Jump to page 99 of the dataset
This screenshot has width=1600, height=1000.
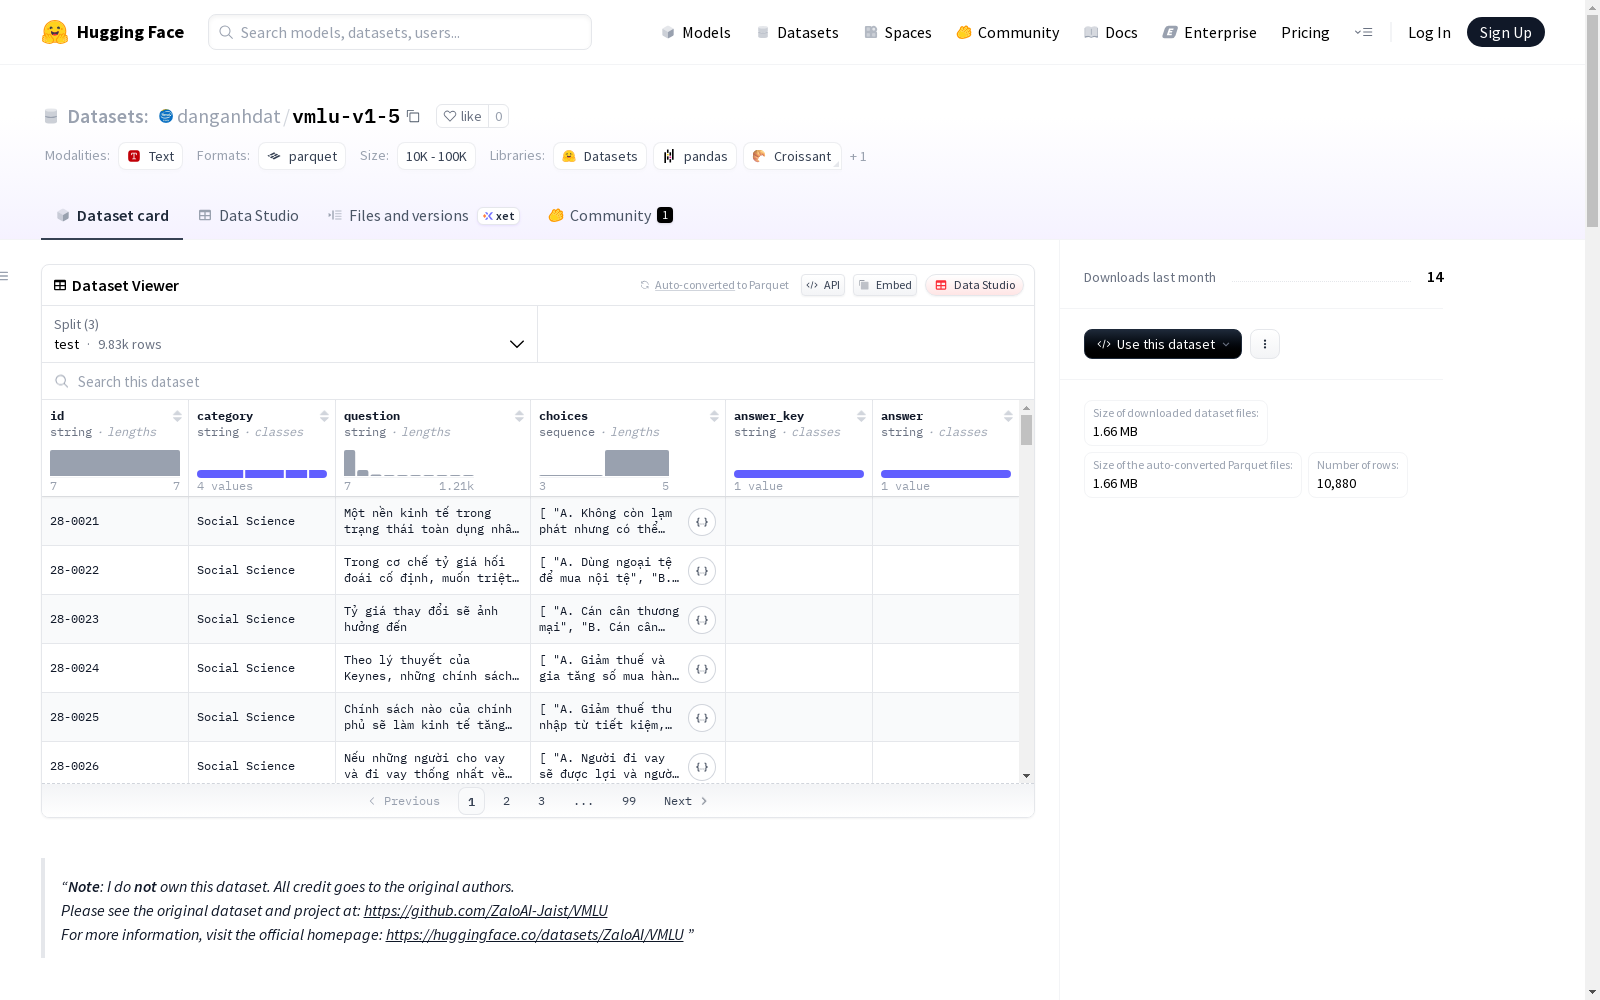[629, 801]
